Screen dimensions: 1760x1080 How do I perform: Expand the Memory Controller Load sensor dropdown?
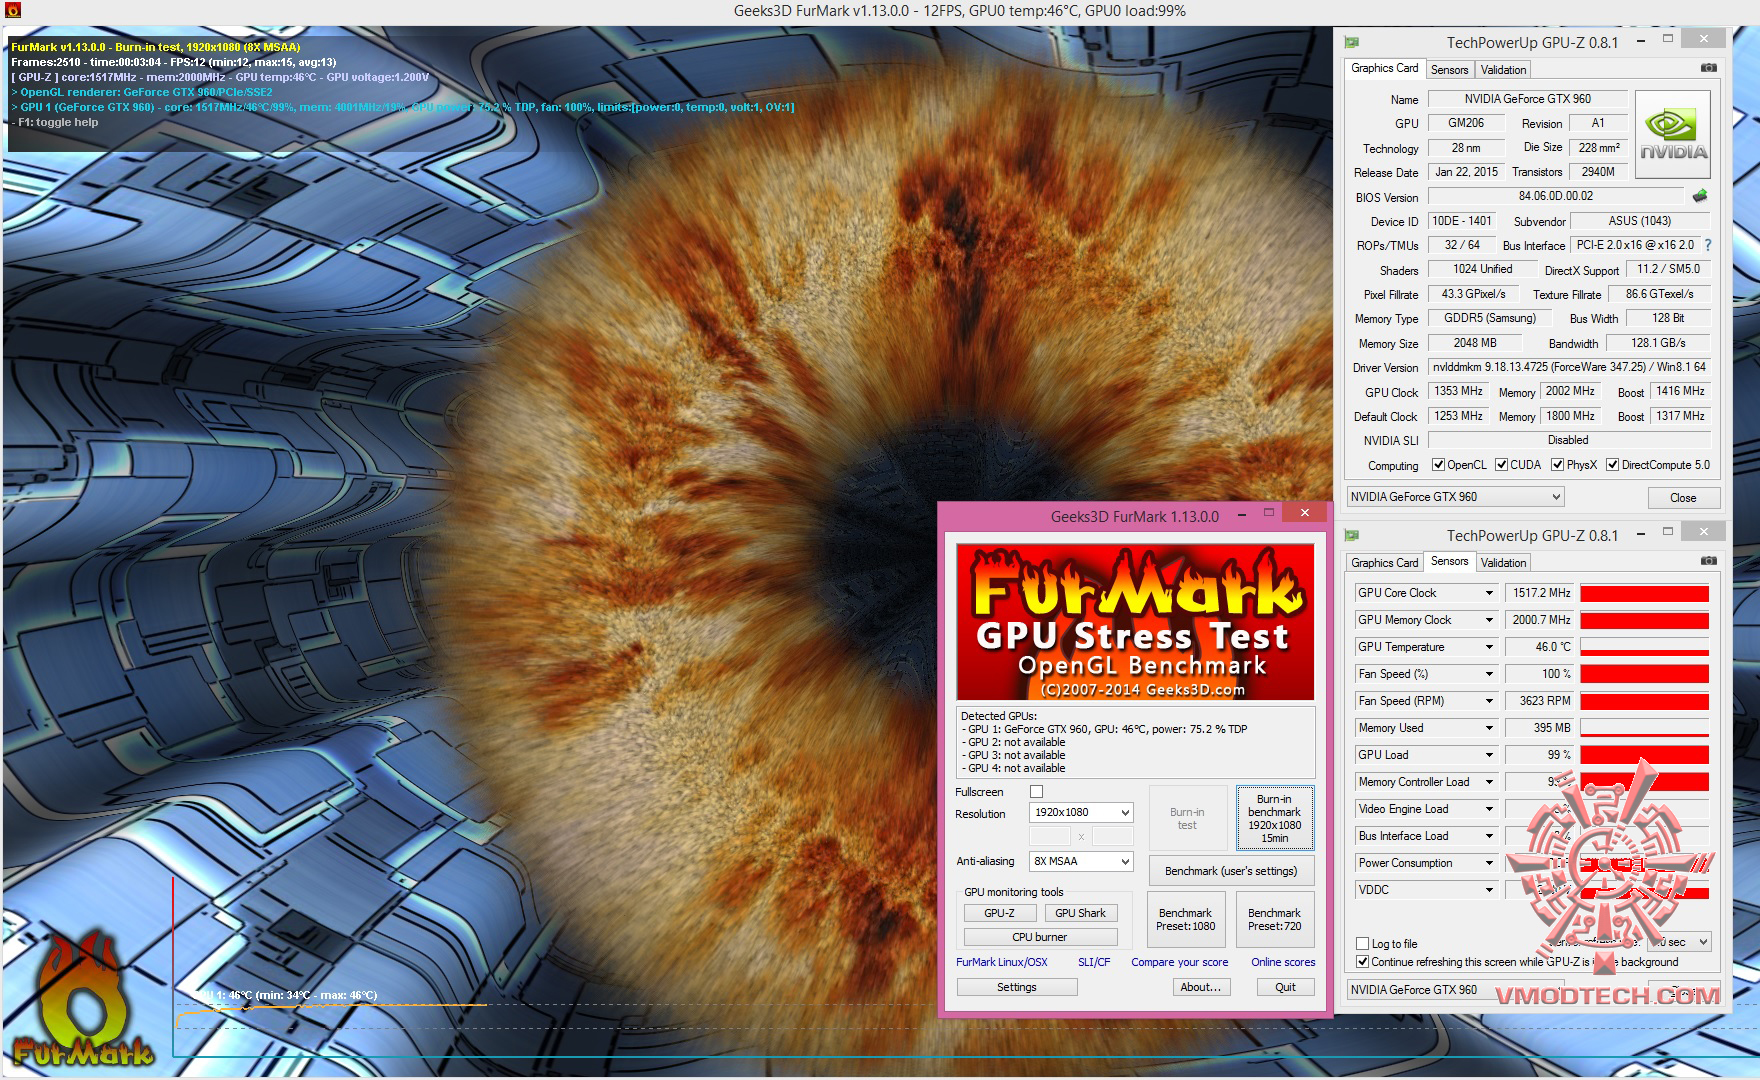tap(1489, 782)
